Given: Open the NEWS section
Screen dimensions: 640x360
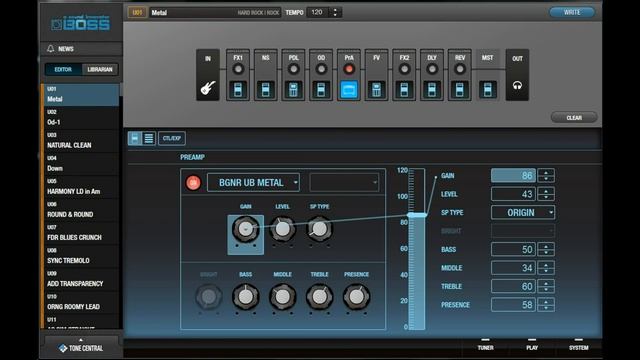Looking at the screenshot, I should (x=81, y=49).
